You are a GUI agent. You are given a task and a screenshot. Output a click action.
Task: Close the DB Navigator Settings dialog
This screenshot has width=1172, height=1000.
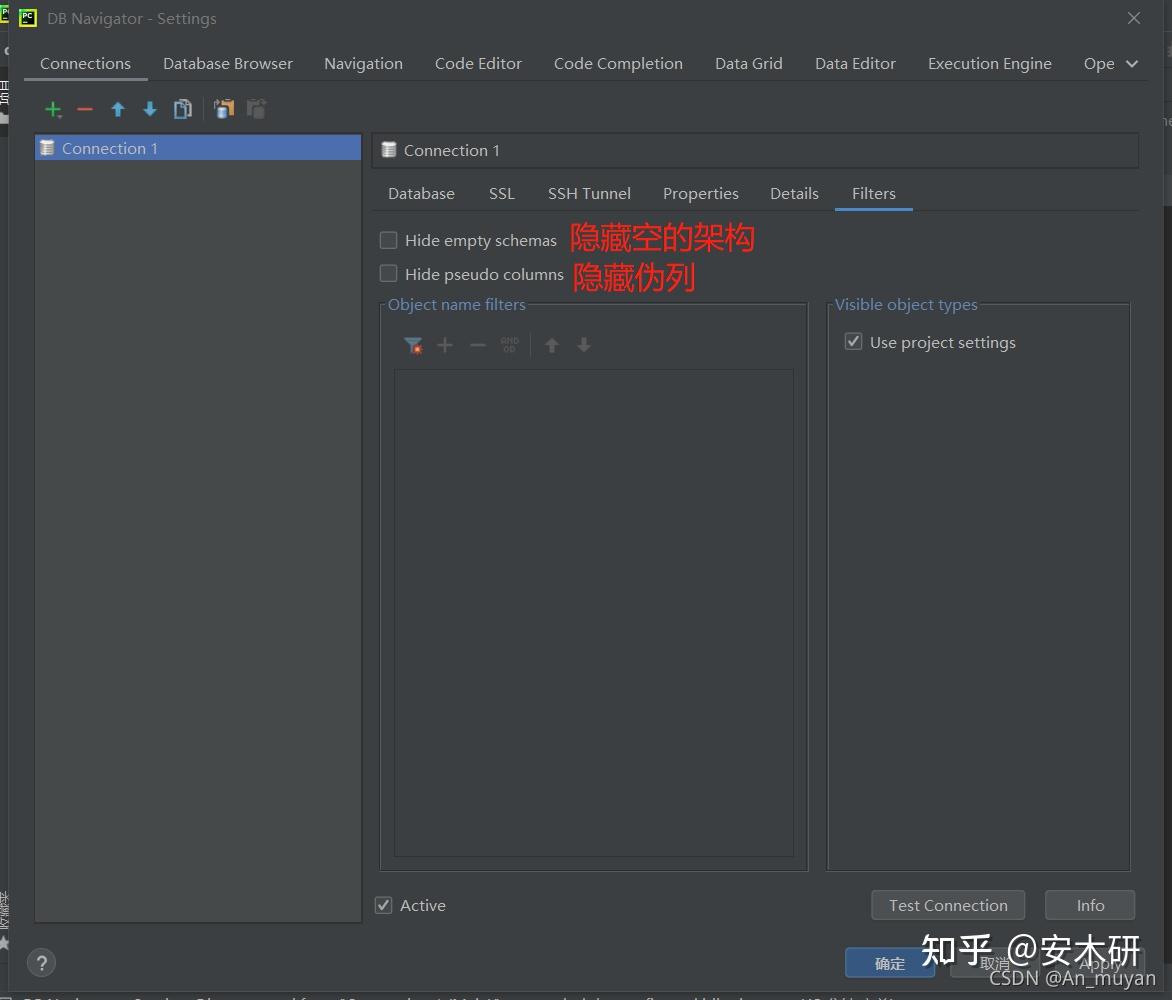click(x=1134, y=18)
